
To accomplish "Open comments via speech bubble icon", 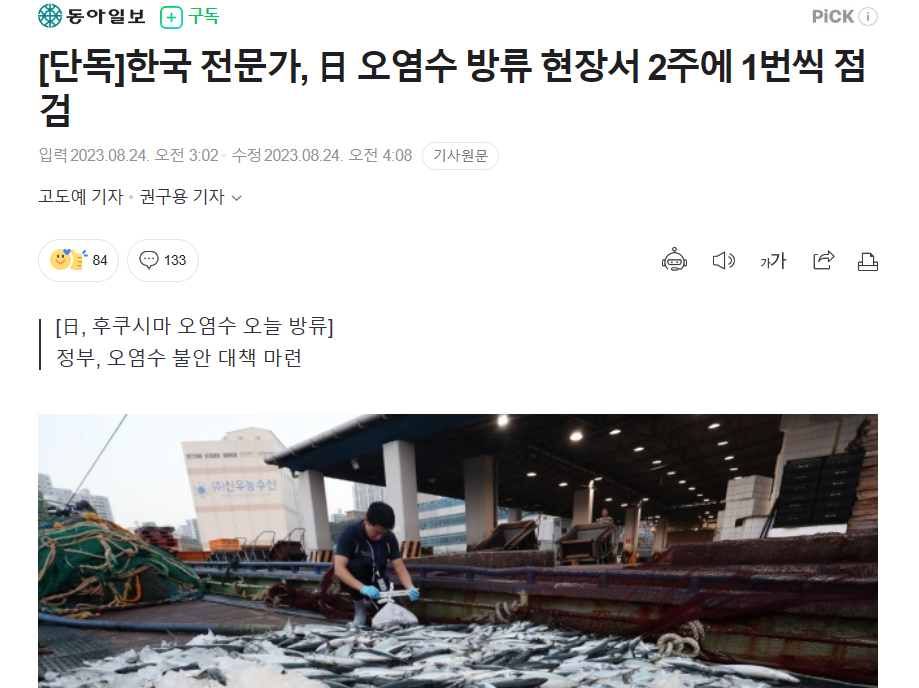I will coord(149,260).
